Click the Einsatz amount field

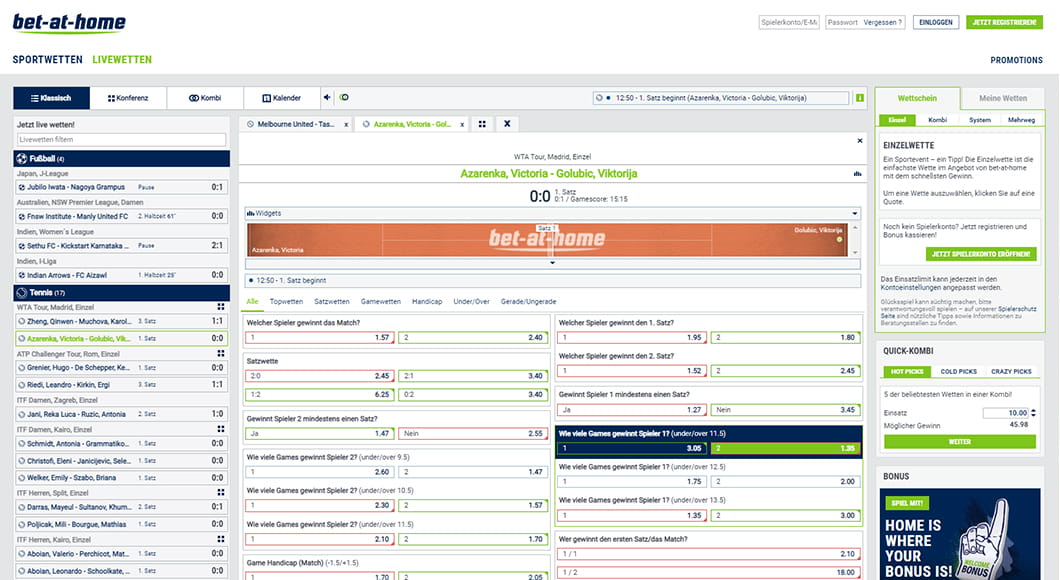[1006, 412]
